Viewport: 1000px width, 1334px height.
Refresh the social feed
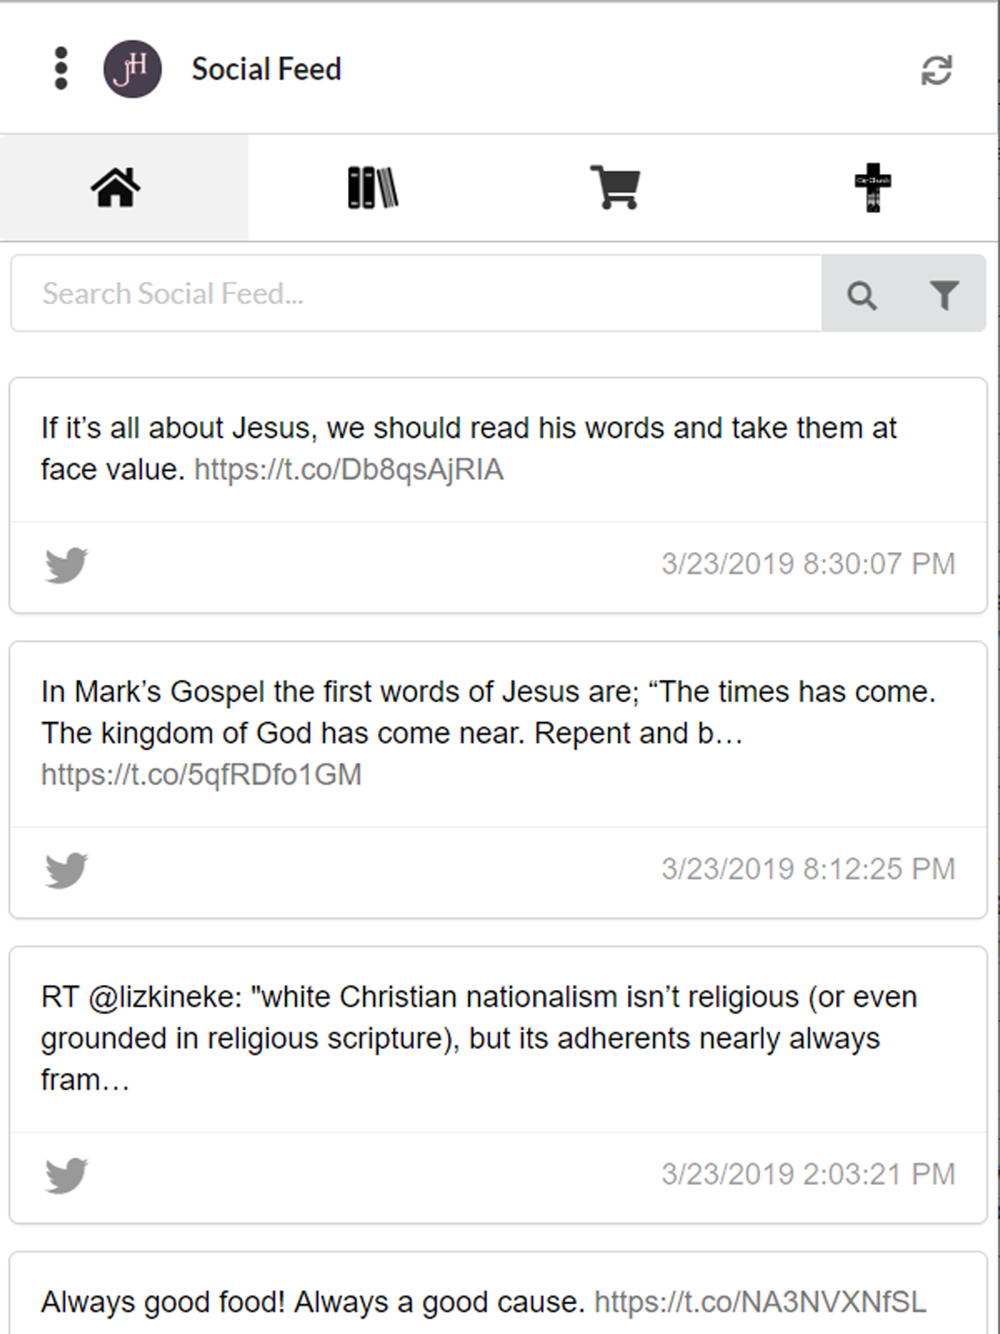click(x=937, y=70)
